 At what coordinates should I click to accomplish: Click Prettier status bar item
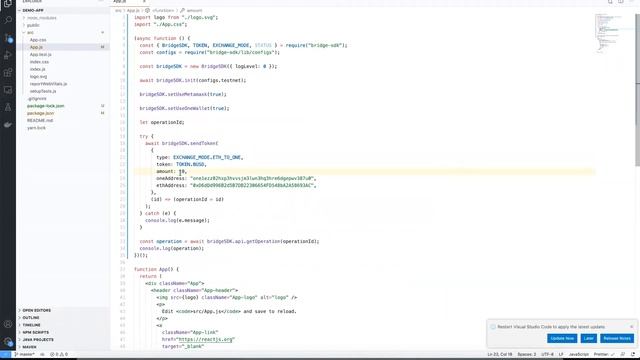coord(604,354)
